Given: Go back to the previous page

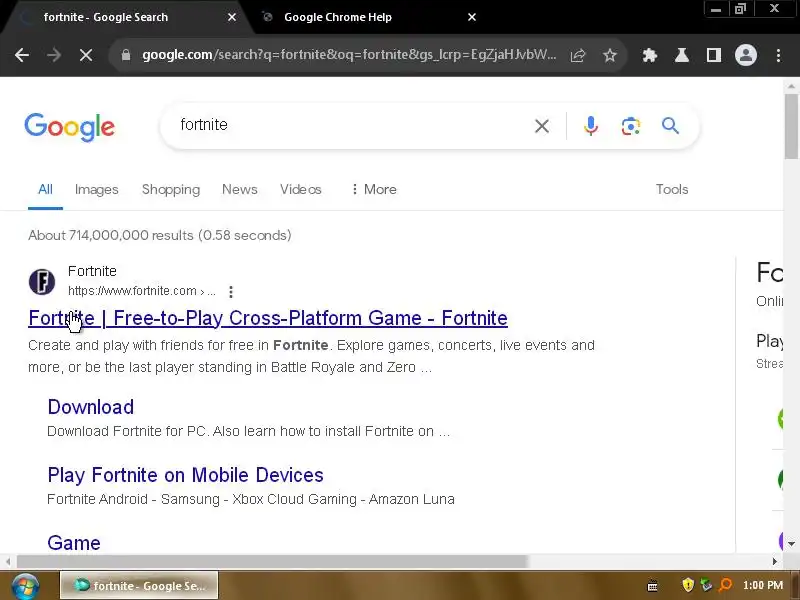Looking at the screenshot, I should pyautogui.click(x=22, y=55).
